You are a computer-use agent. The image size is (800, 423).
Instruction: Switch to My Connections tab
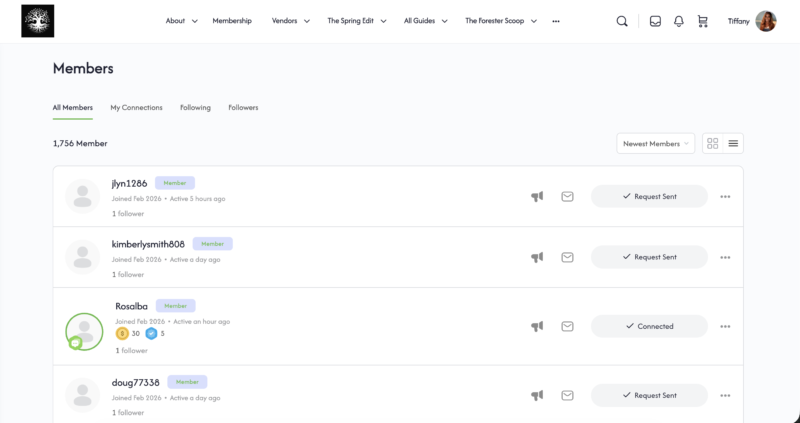pyautogui.click(x=136, y=108)
